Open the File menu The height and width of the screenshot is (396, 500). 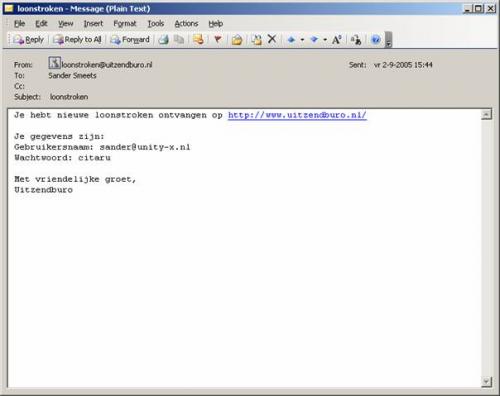(19, 24)
